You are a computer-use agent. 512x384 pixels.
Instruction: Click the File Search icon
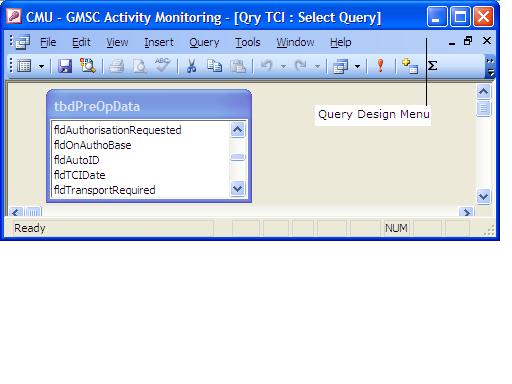[87, 66]
